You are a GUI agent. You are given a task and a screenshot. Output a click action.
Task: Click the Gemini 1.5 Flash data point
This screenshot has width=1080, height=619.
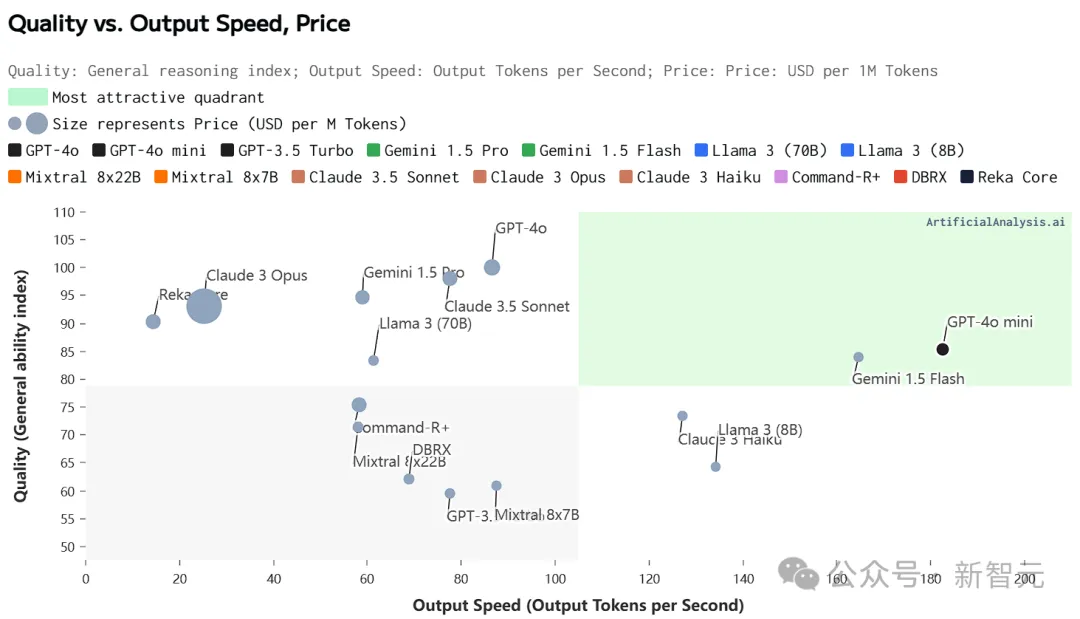pos(858,357)
